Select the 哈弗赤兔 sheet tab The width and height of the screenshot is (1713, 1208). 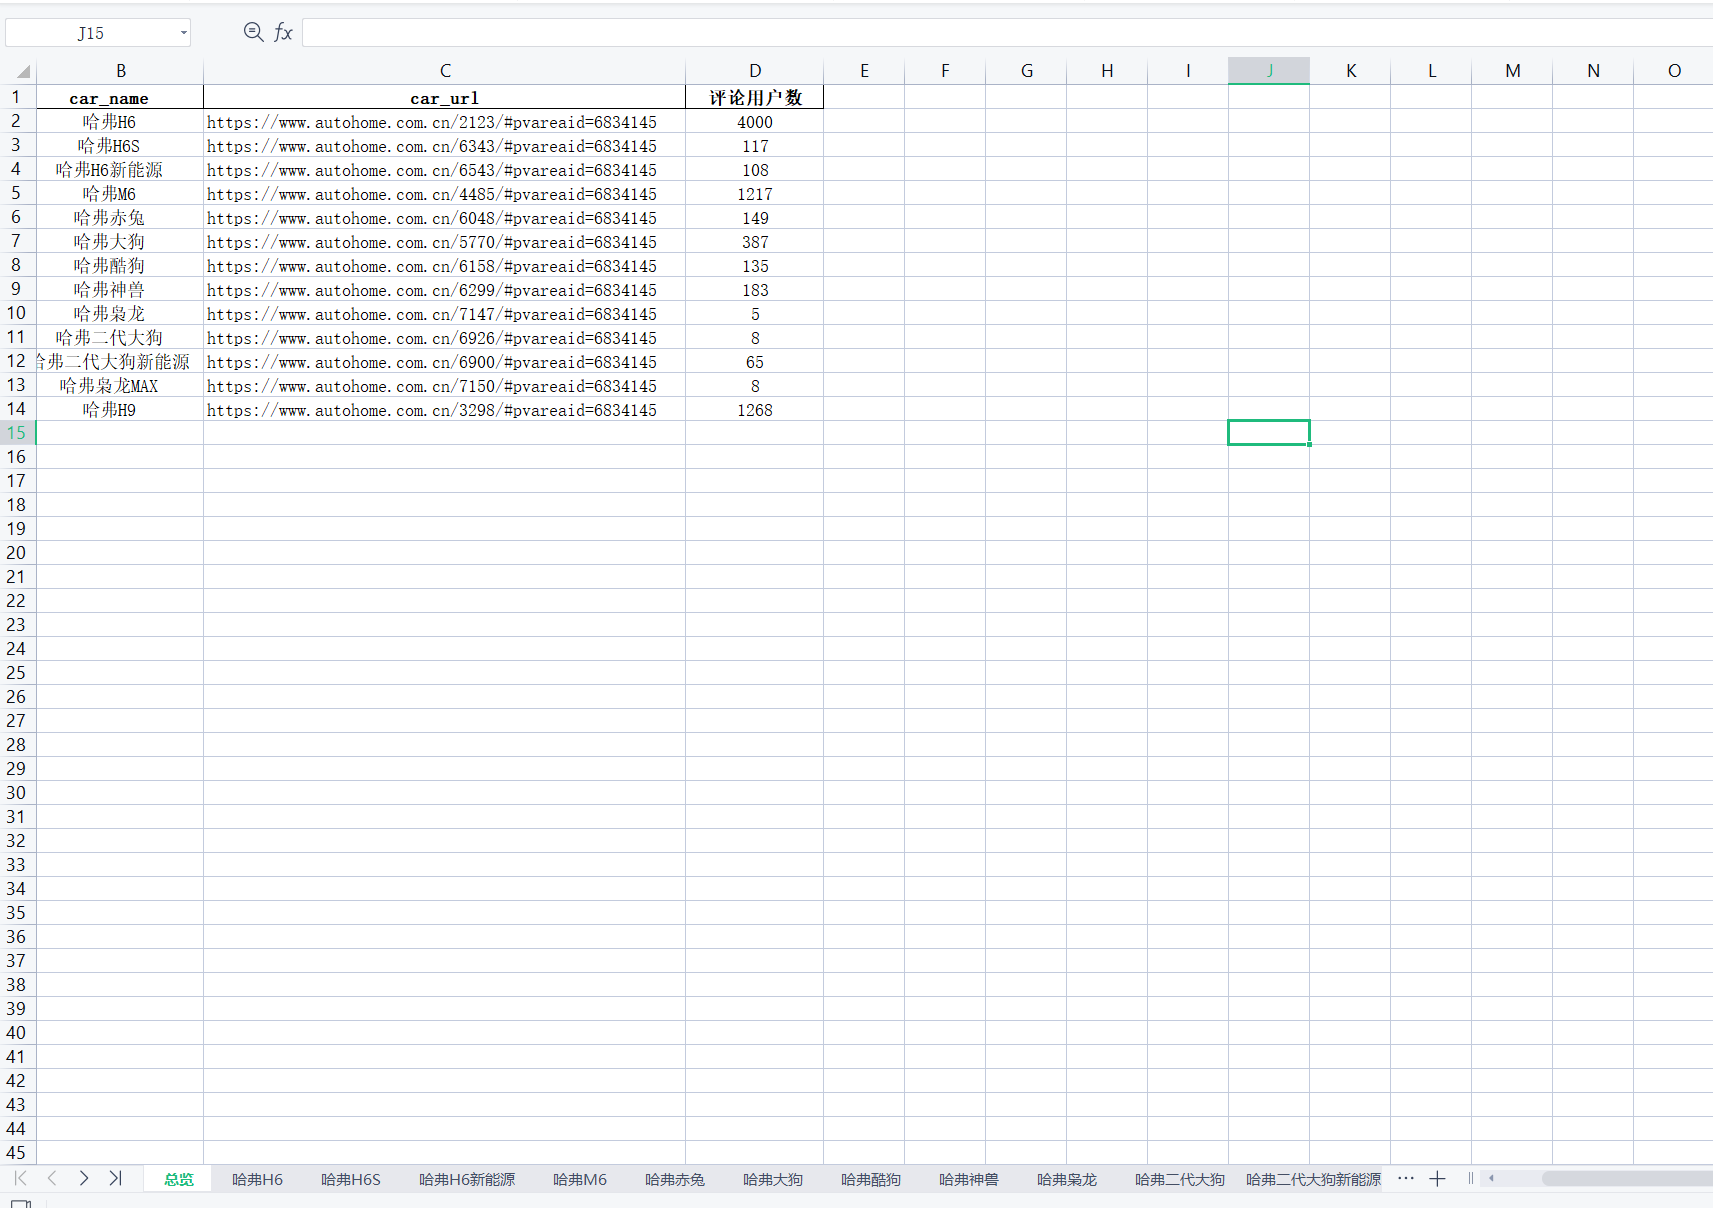[675, 1179]
